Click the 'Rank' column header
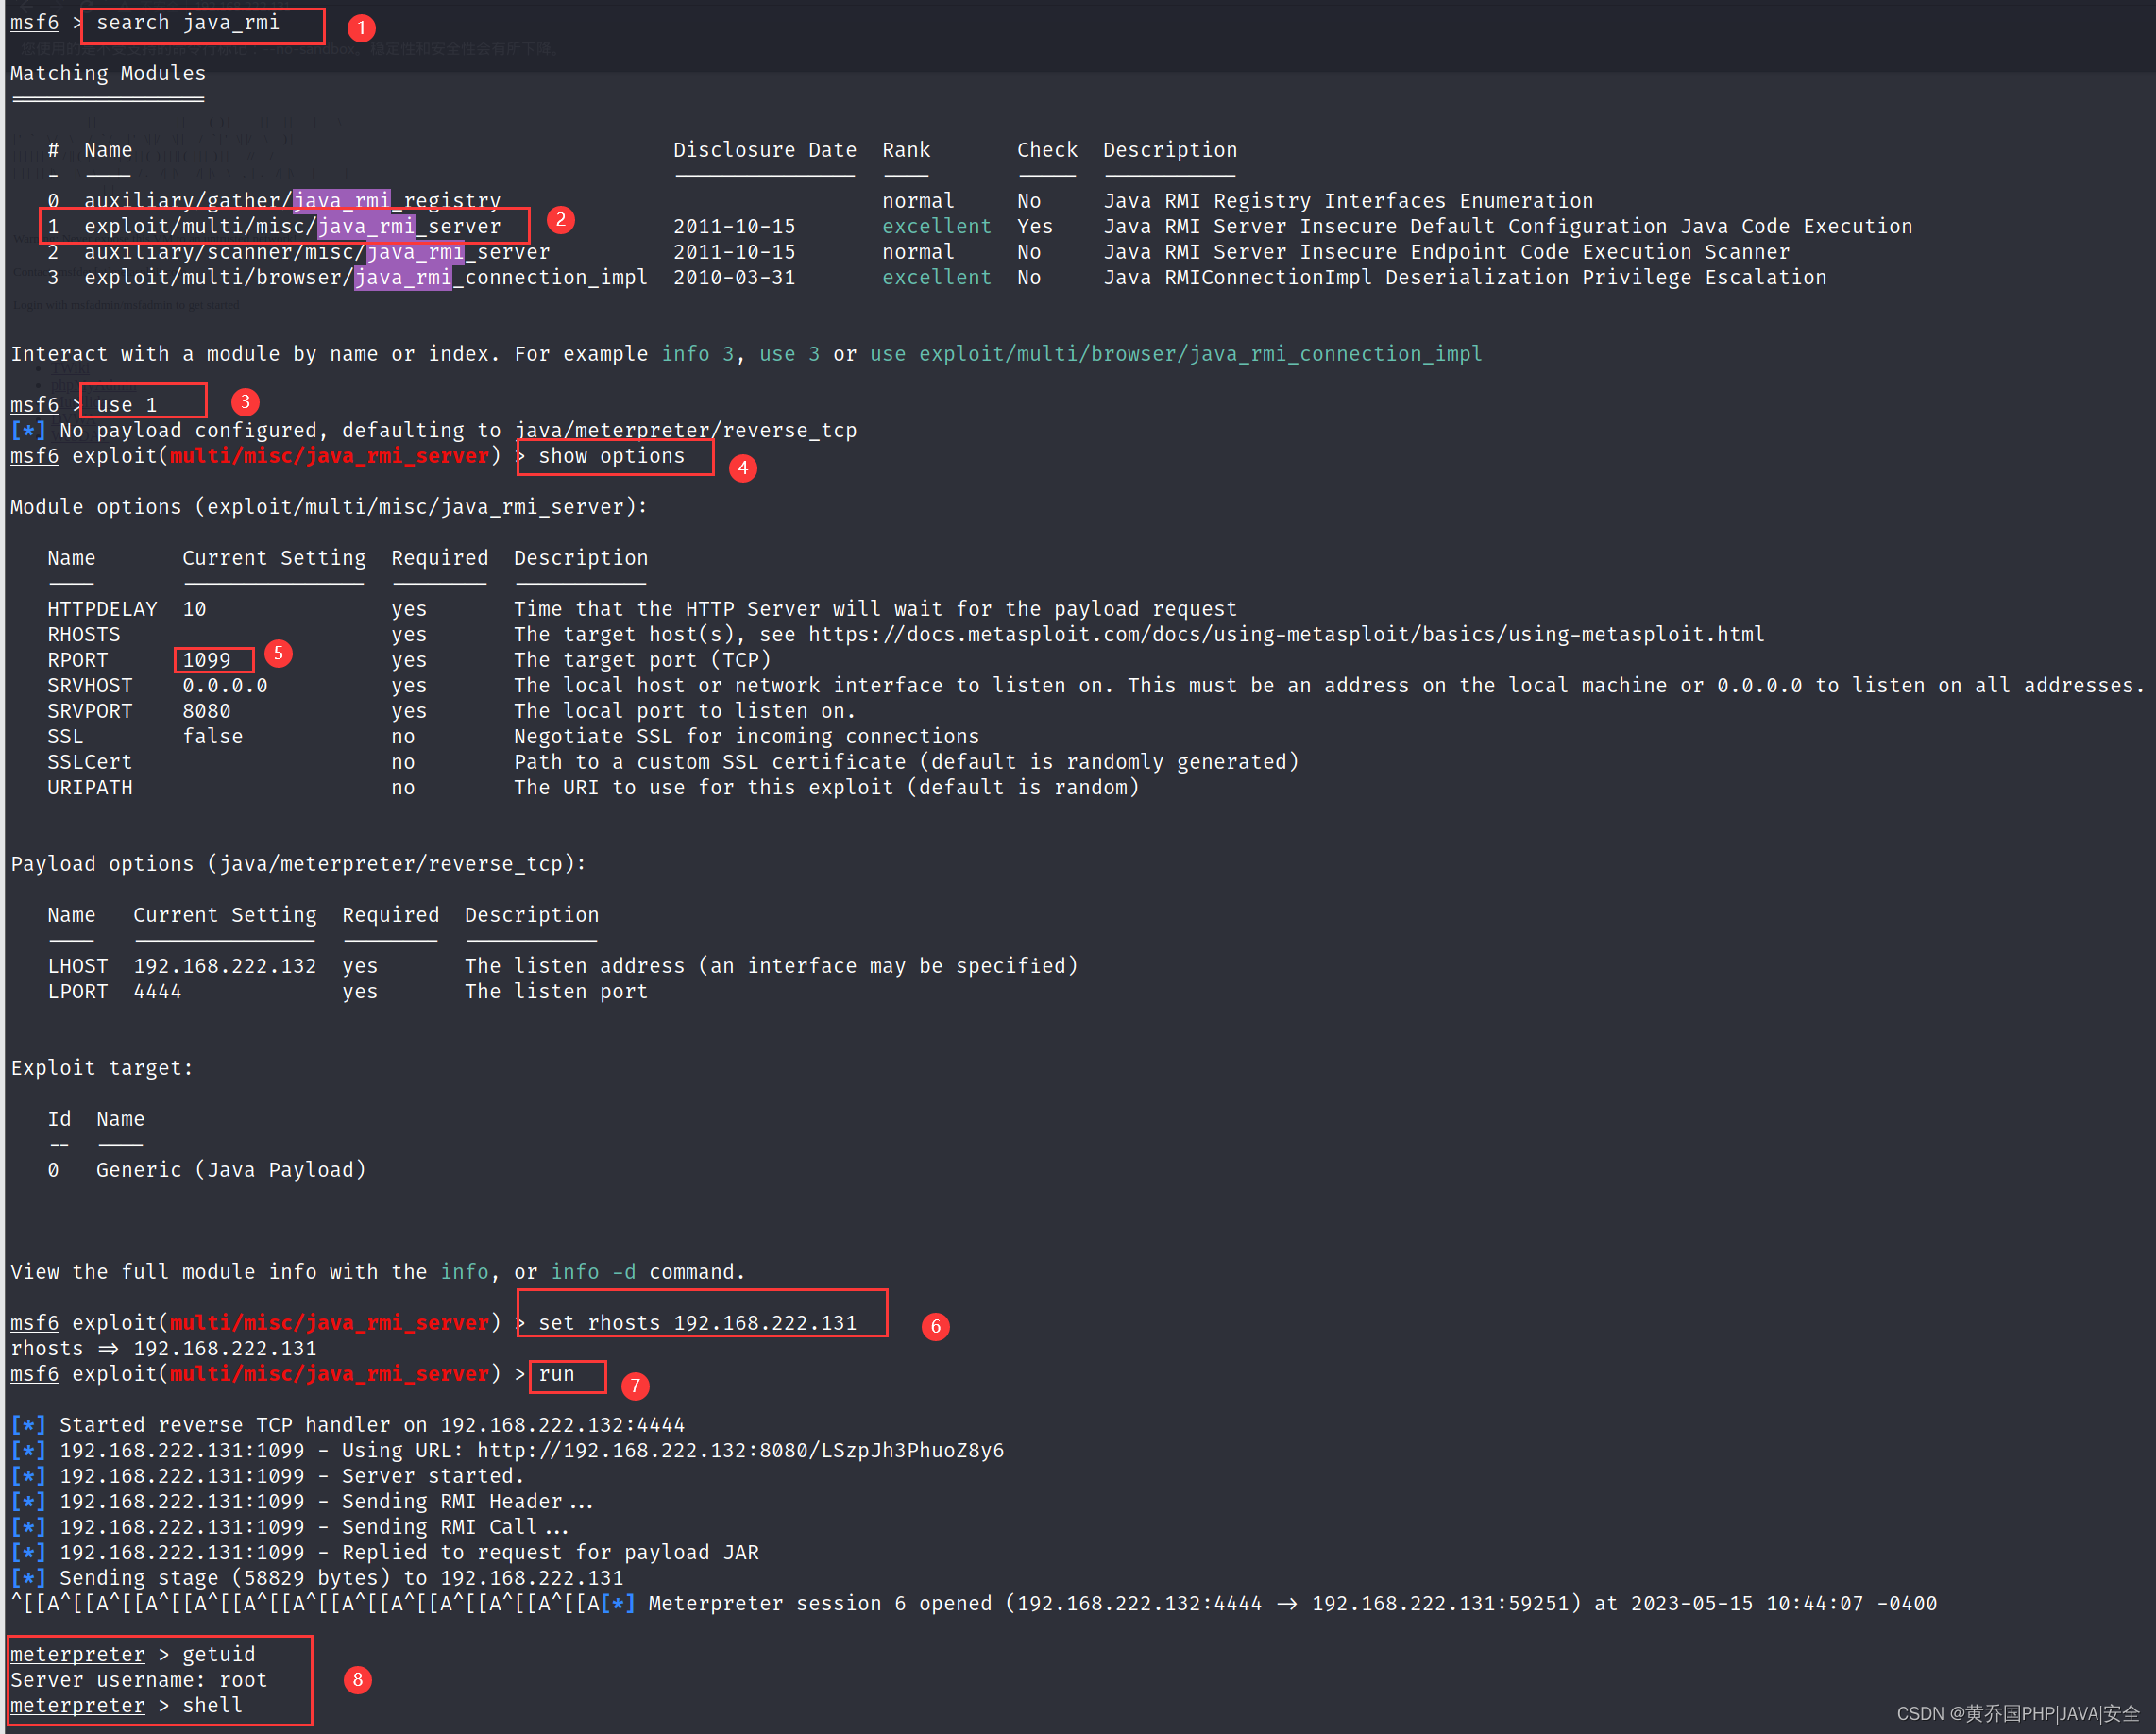Image resolution: width=2156 pixels, height=1734 pixels. 906,150
